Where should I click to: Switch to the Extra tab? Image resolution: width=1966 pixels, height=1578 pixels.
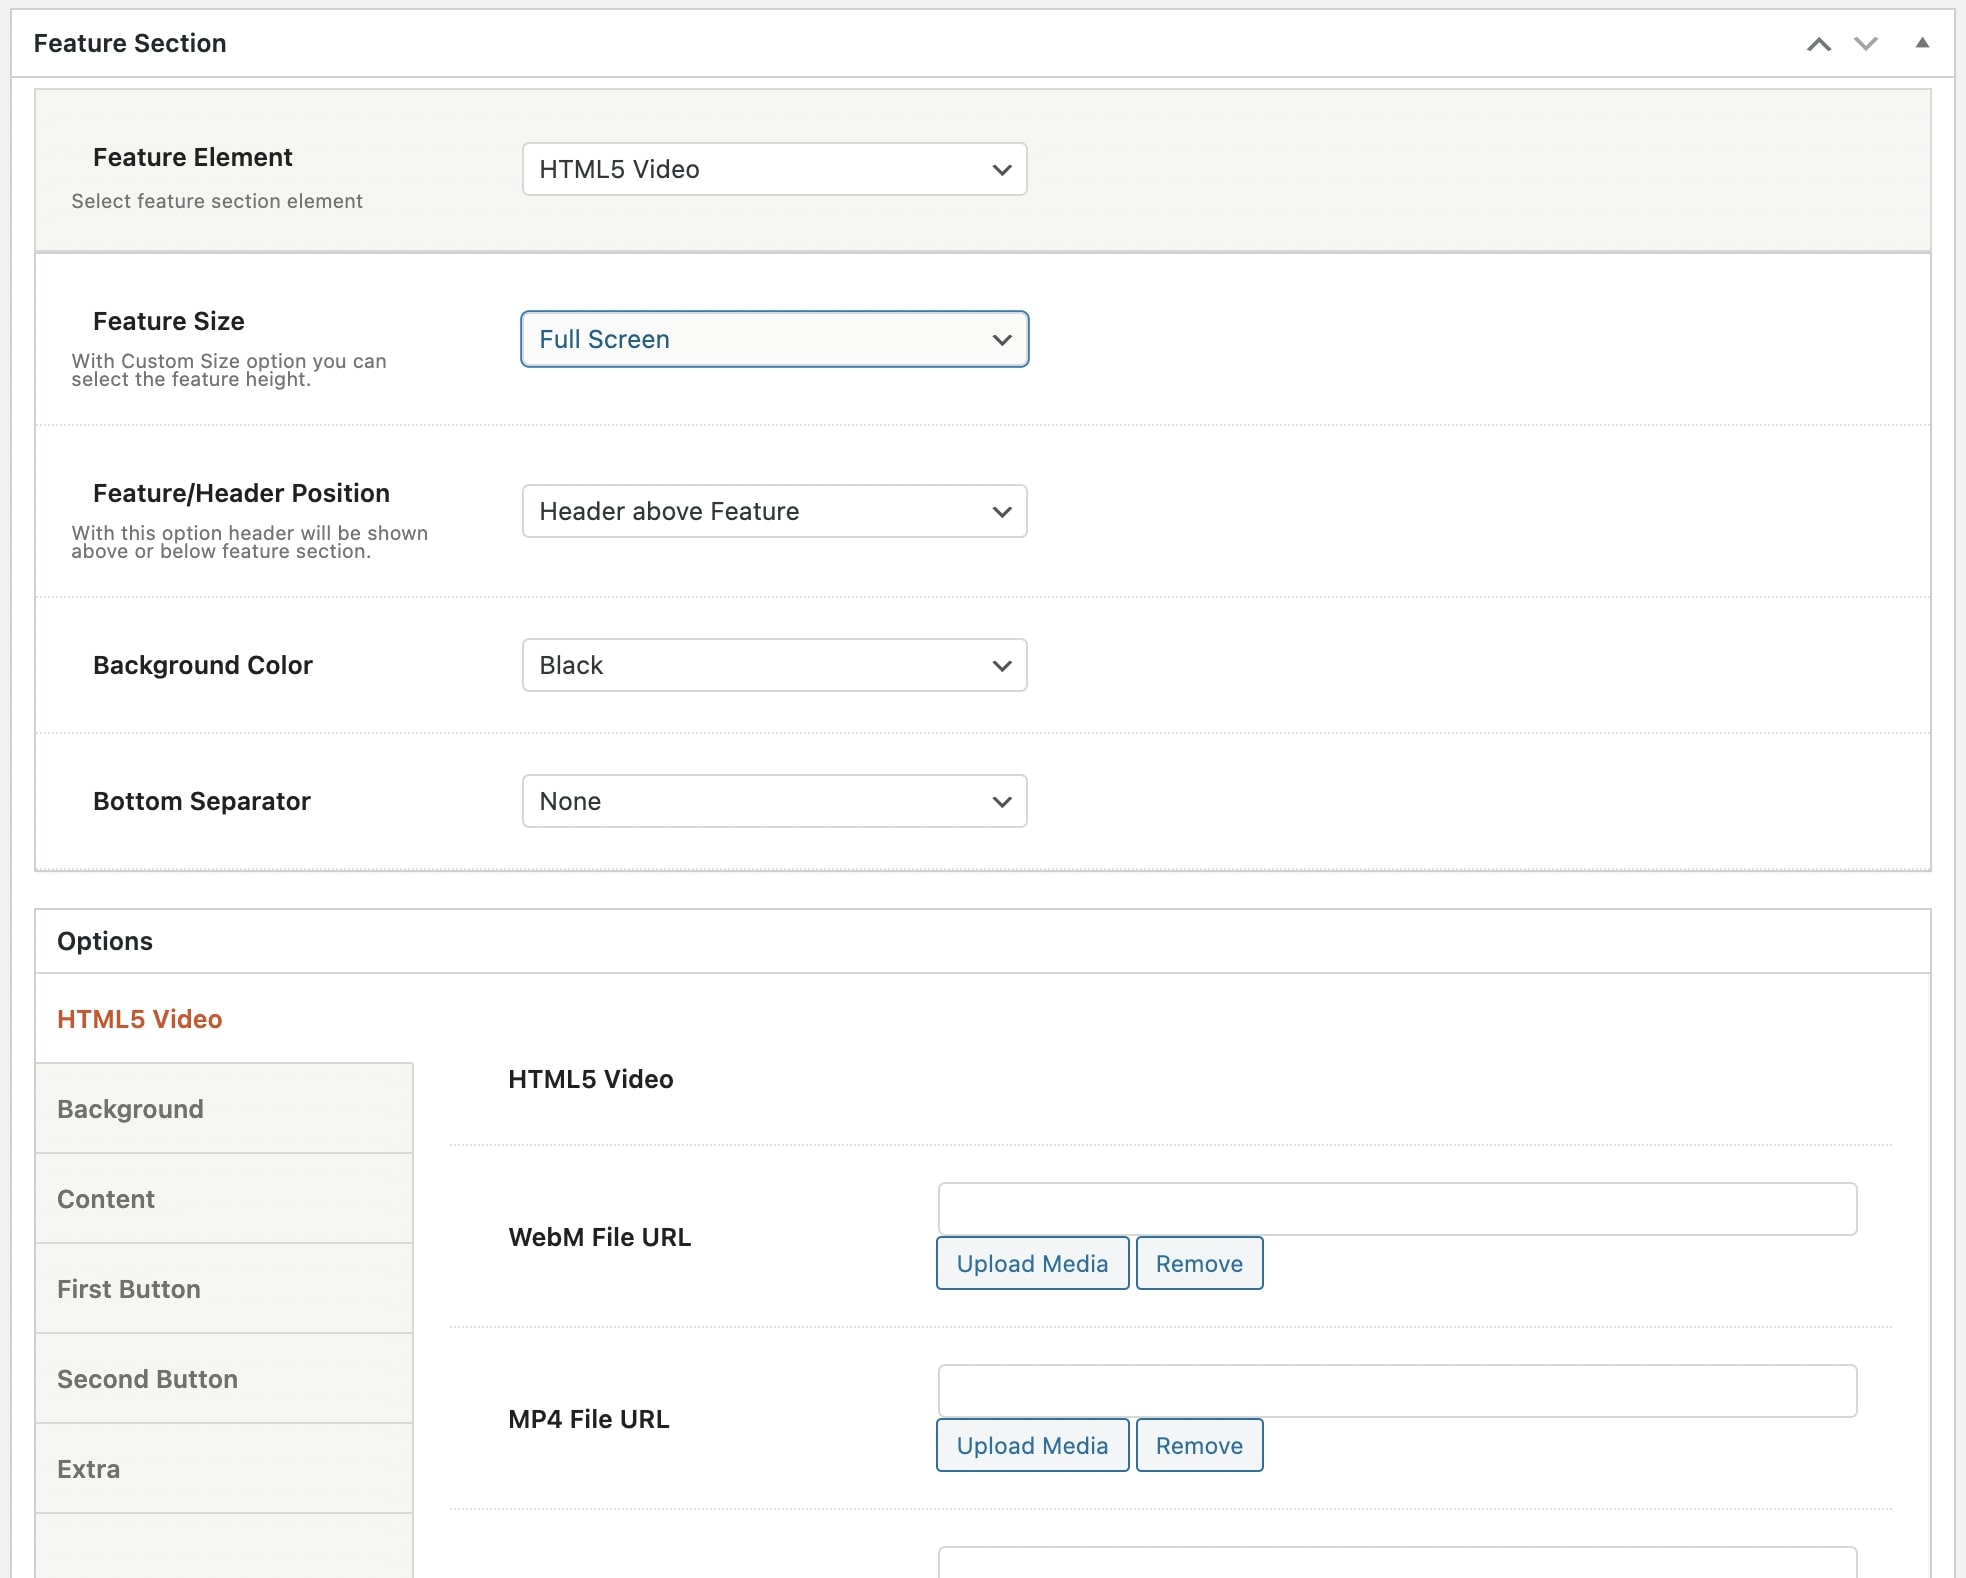[89, 1468]
